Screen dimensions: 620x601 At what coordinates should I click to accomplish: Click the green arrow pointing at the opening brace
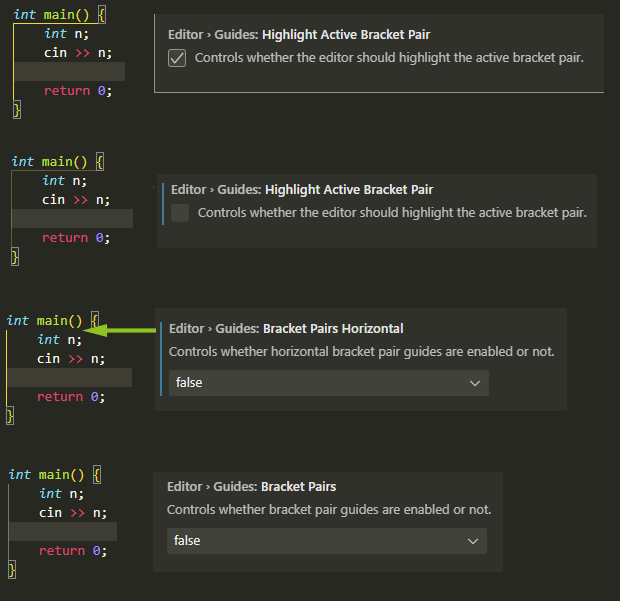pyautogui.click(x=120, y=330)
